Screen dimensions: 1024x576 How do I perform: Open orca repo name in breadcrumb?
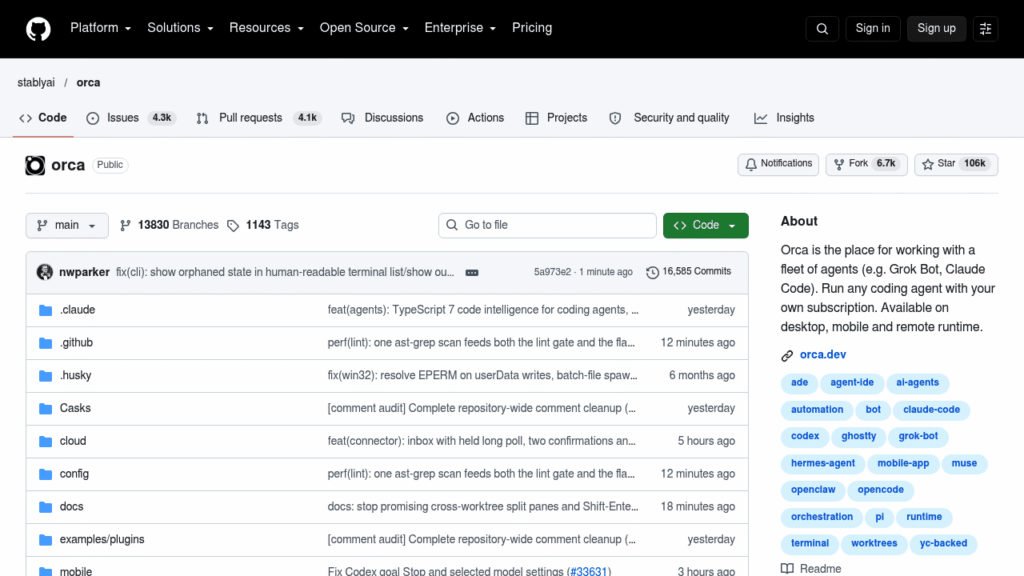[88, 83]
